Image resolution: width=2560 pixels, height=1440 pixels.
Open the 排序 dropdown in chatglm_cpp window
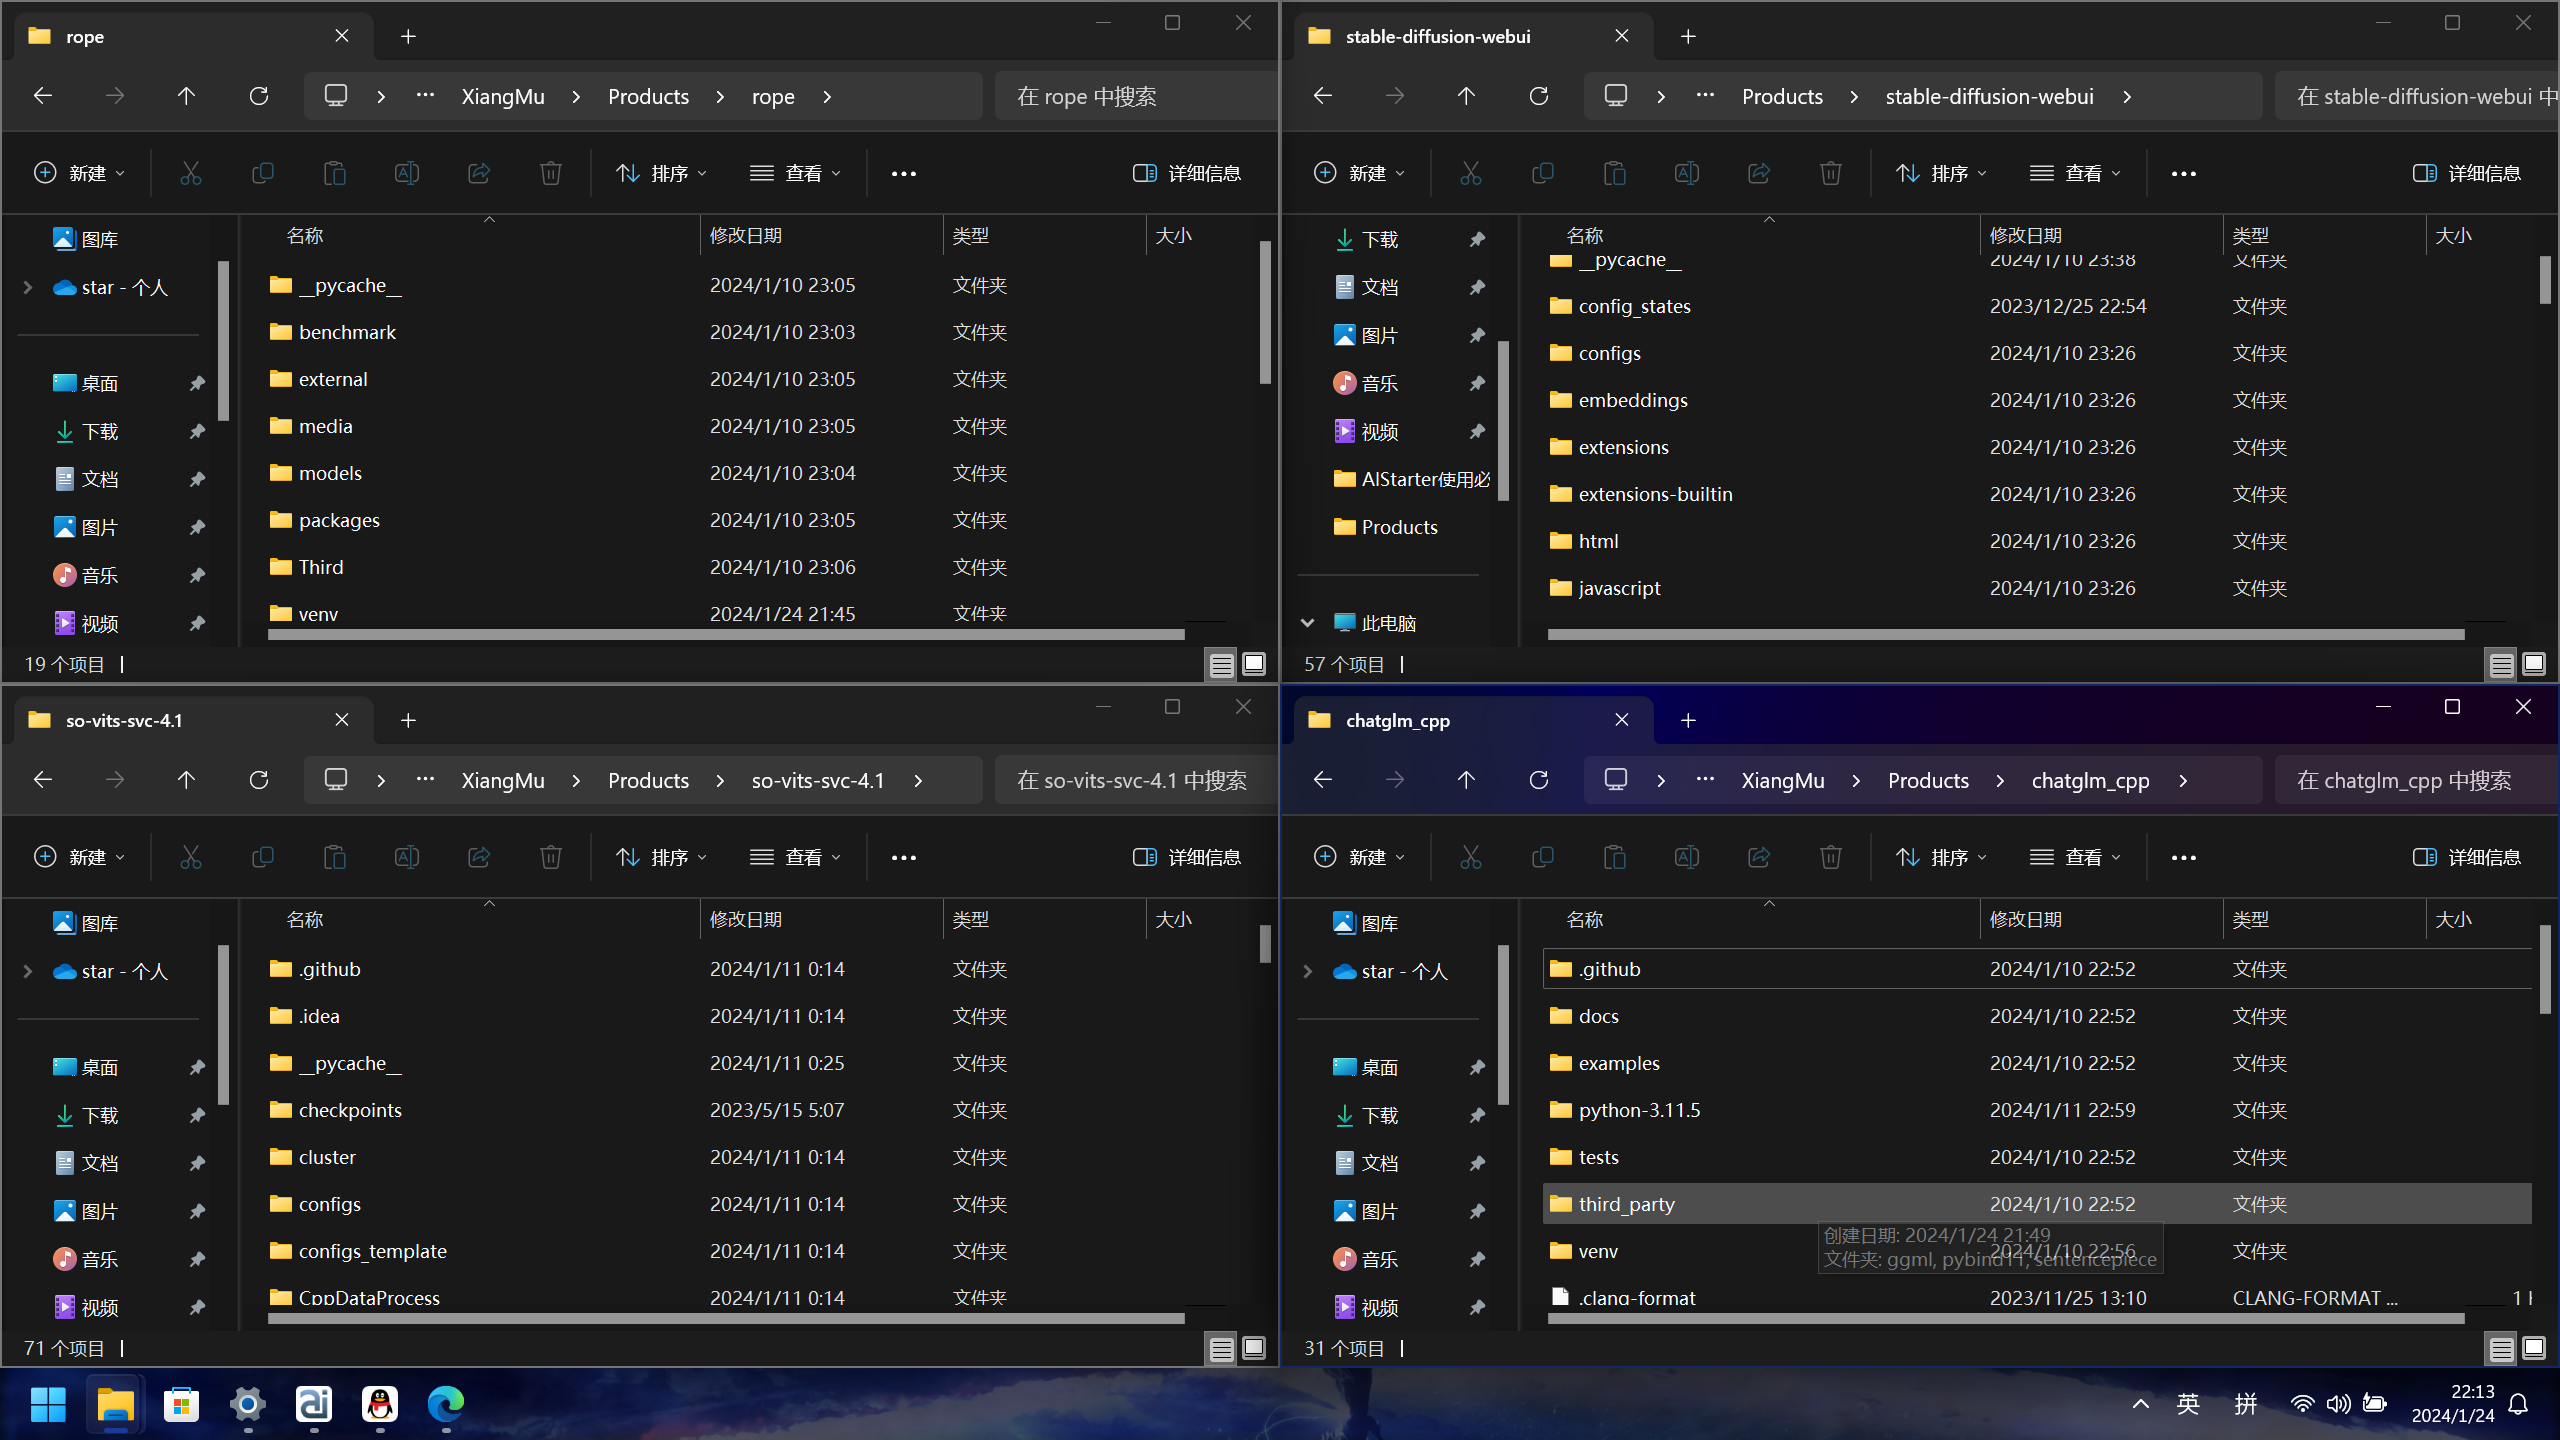point(1941,857)
